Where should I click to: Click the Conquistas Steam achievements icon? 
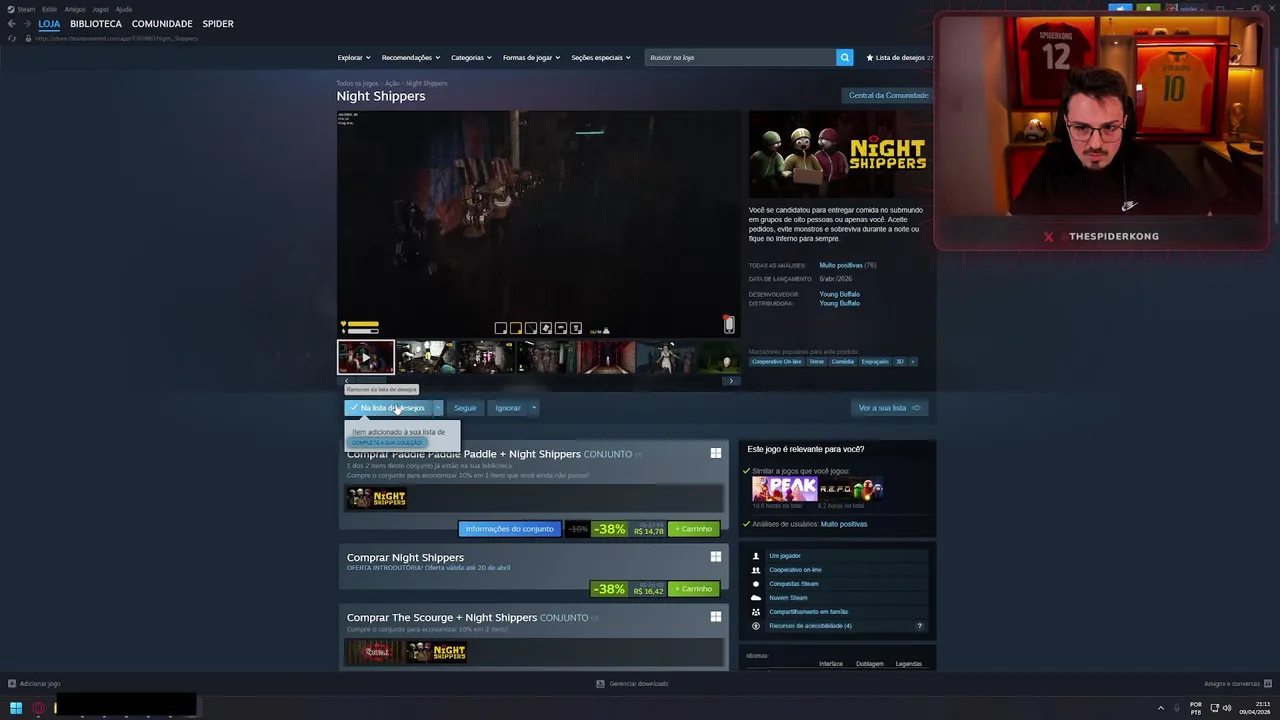[756, 583]
